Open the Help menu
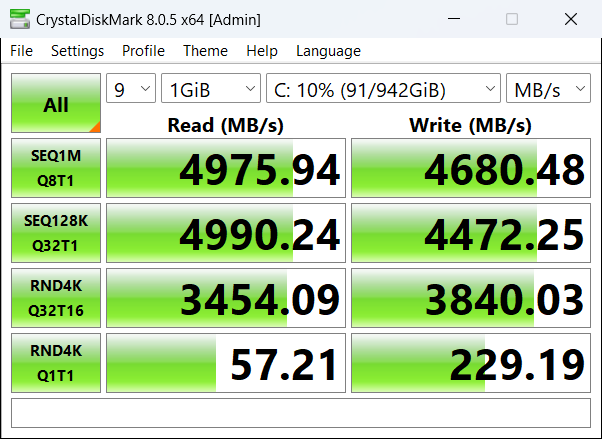The height and width of the screenshot is (439, 602). (262, 51)
